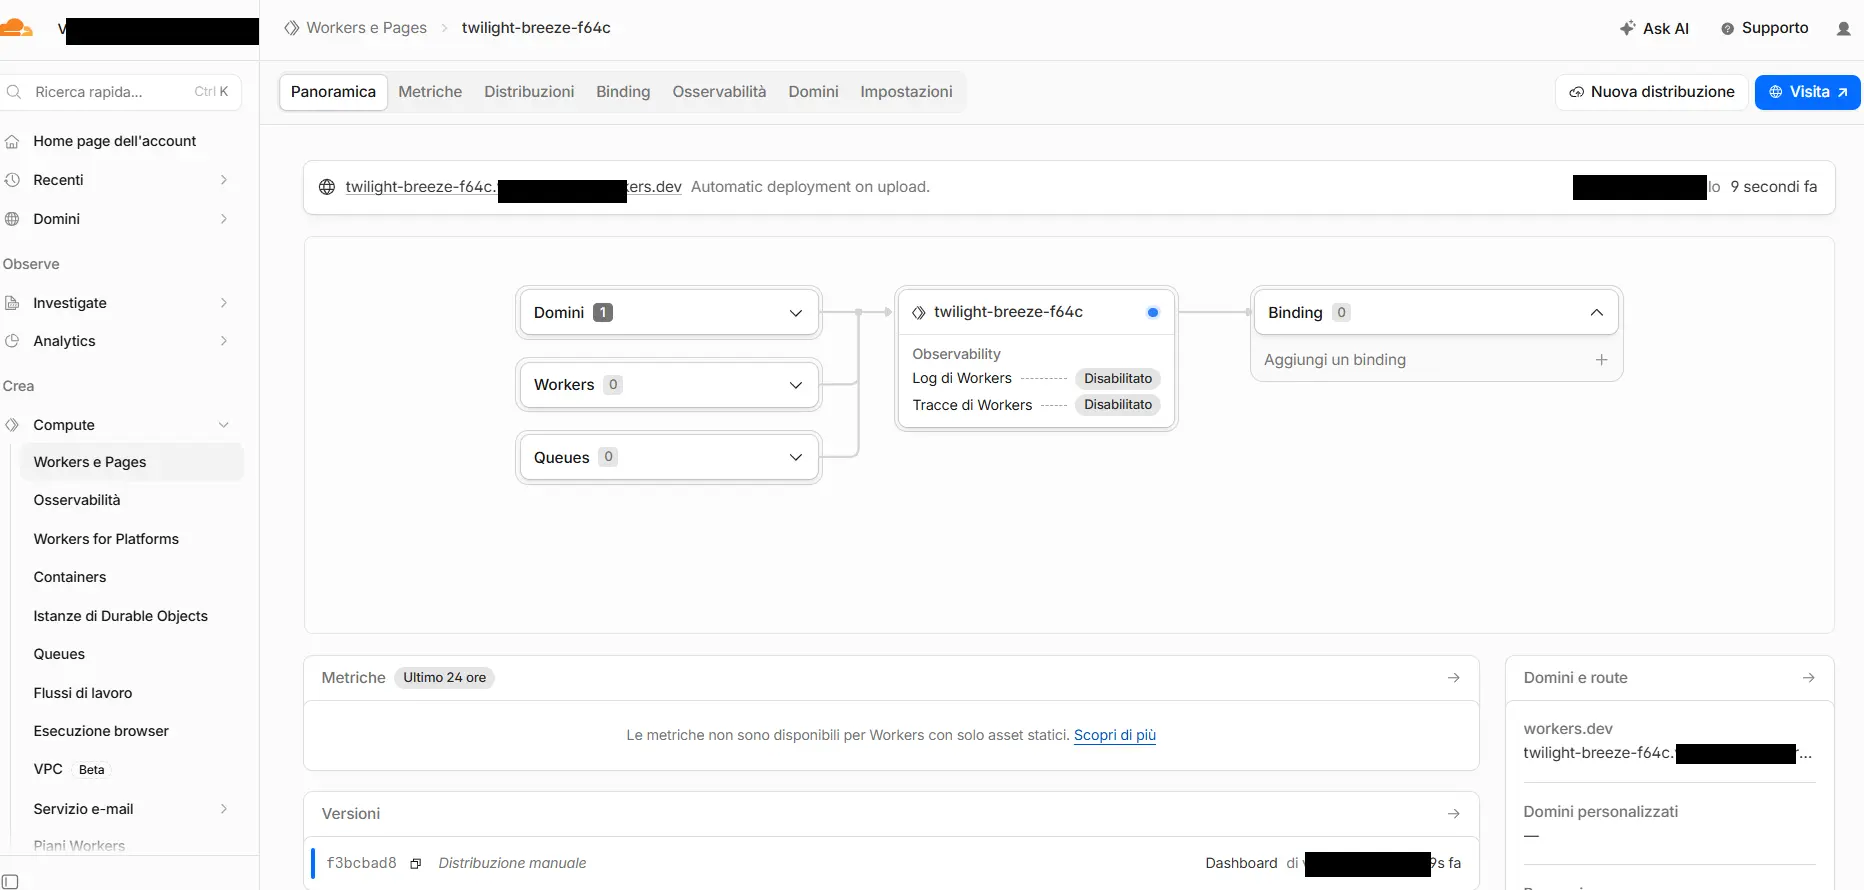This screenshot has width=1864, height=890.
Task: Click Nuova distribuzione button
Action: [x=1651, y=92]
